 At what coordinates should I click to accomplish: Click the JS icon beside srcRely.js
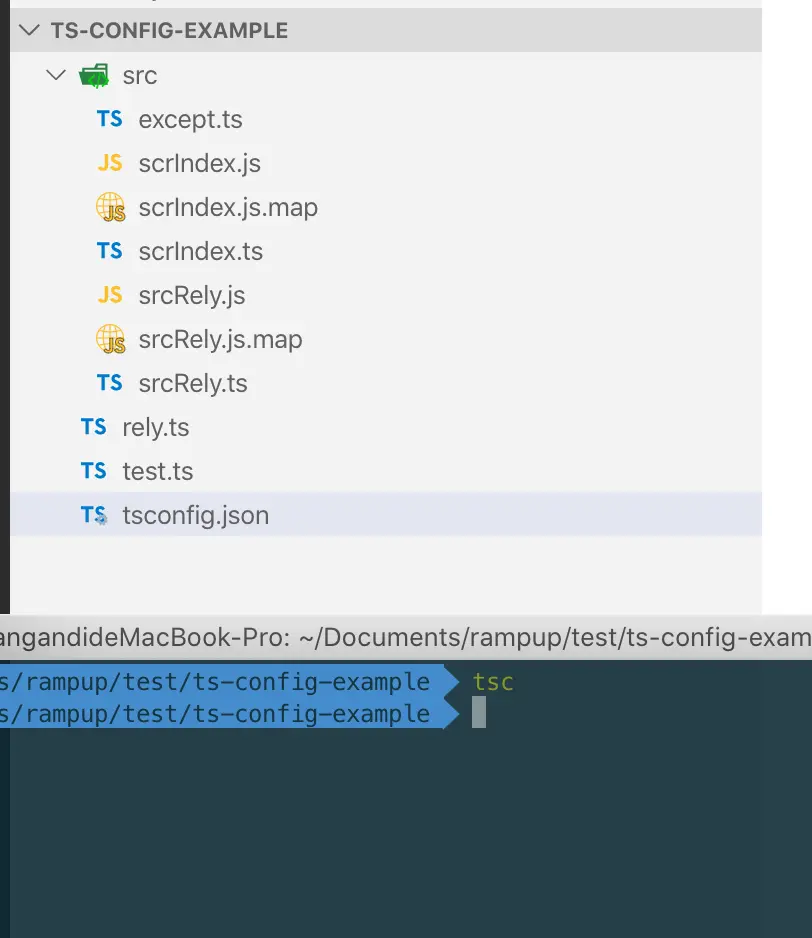[110, 295]
